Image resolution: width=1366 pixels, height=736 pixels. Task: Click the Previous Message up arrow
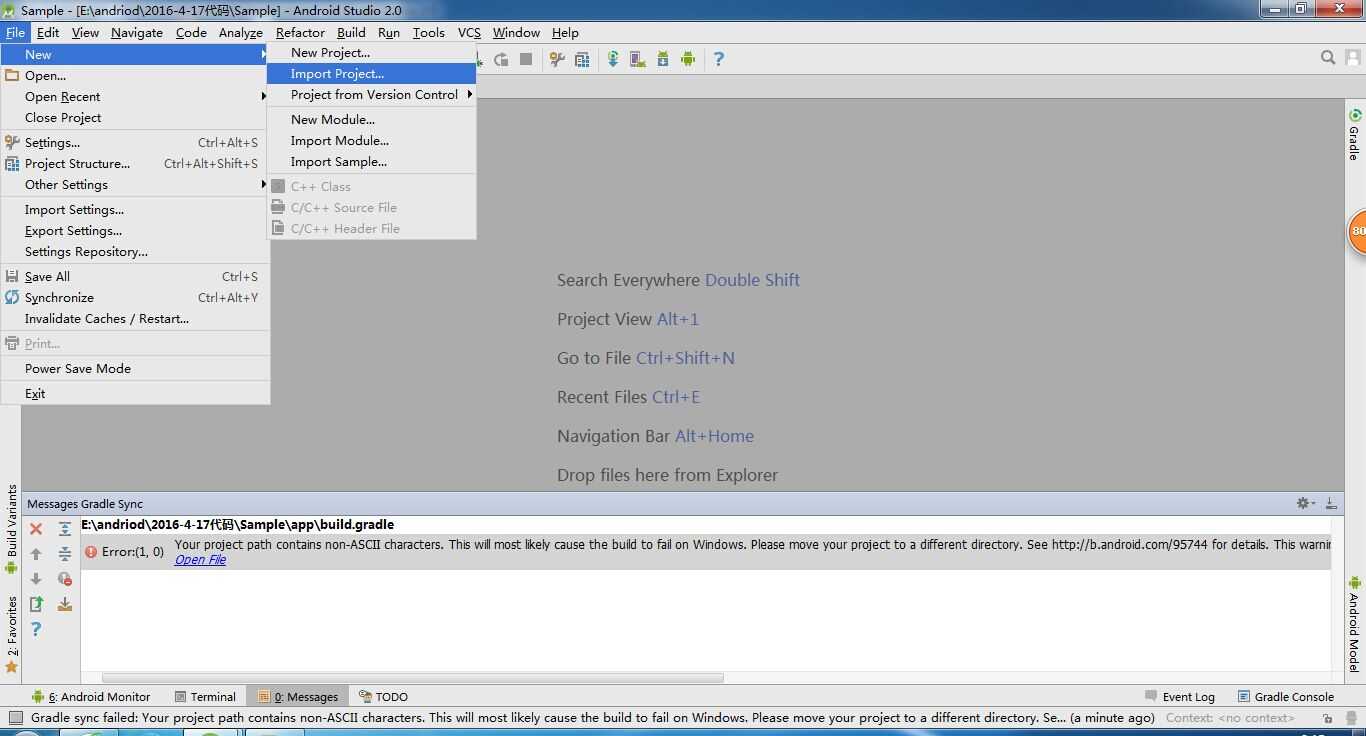[x=36, y=554]
